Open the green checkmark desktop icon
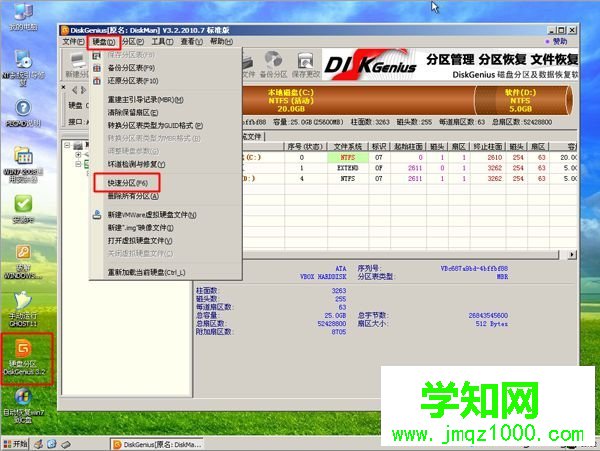The image size is (600, 451). tap(23, 208)
